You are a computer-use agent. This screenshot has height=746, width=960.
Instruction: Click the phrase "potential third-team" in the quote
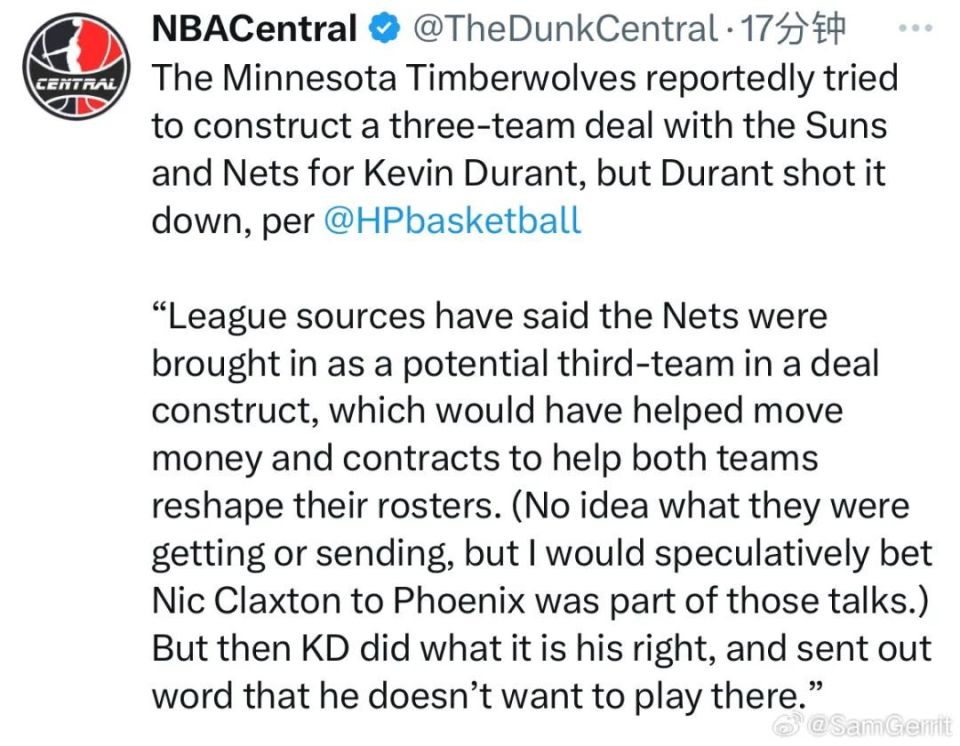(x=568, y=363)
